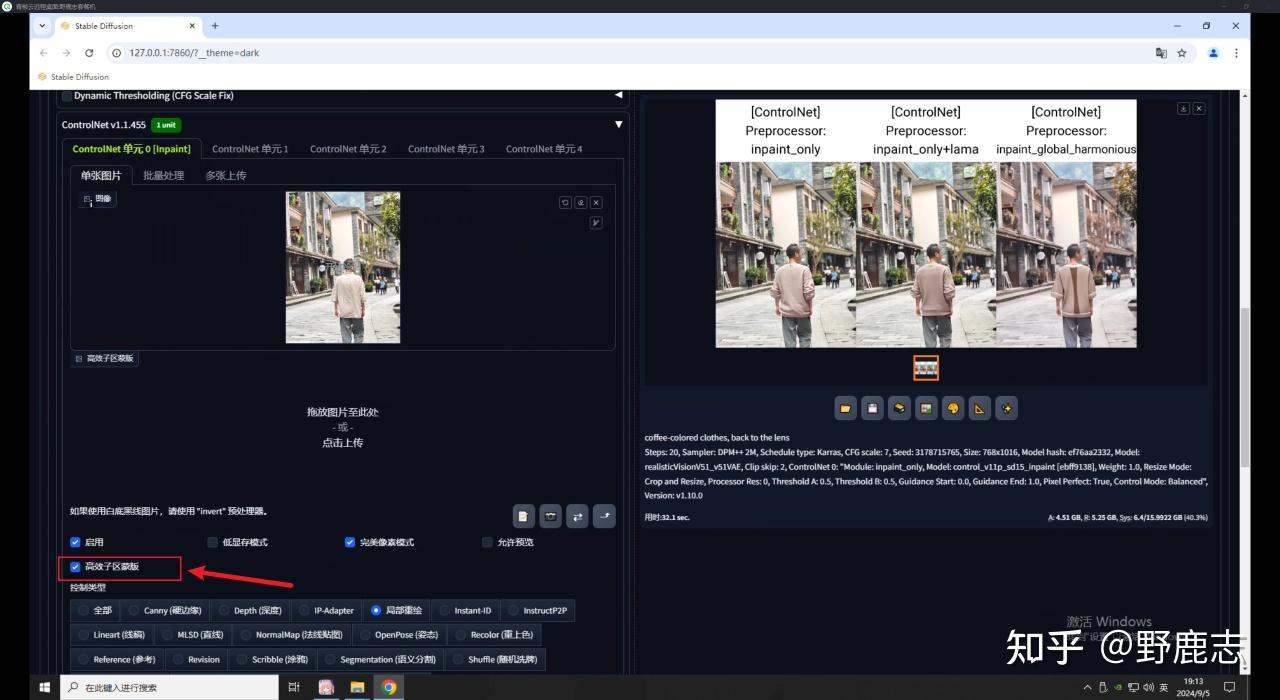This screenshot has height=700, width=1280.
Task: Open the 批量处理 tab
Action: coord(164,174)
